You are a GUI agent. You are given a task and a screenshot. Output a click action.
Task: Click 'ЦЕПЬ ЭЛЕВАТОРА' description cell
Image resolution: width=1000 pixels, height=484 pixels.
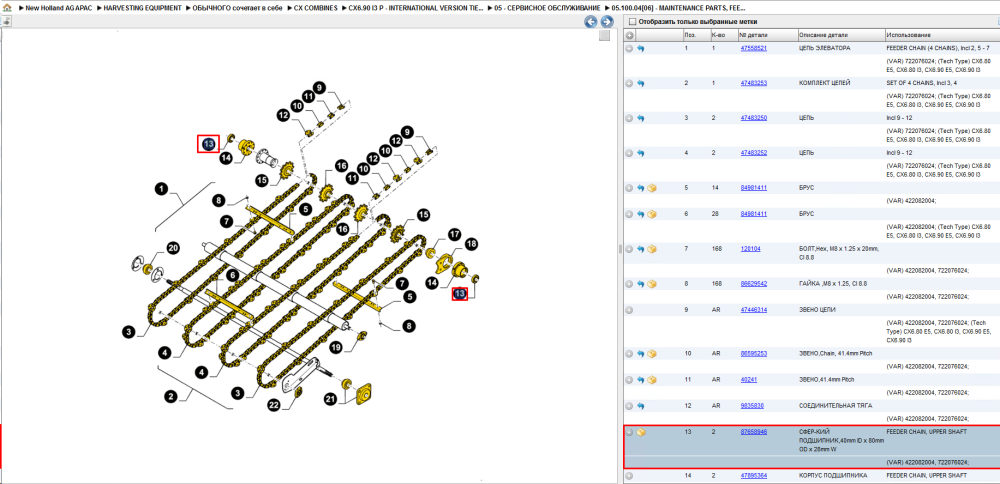click(x=824, y=48)
